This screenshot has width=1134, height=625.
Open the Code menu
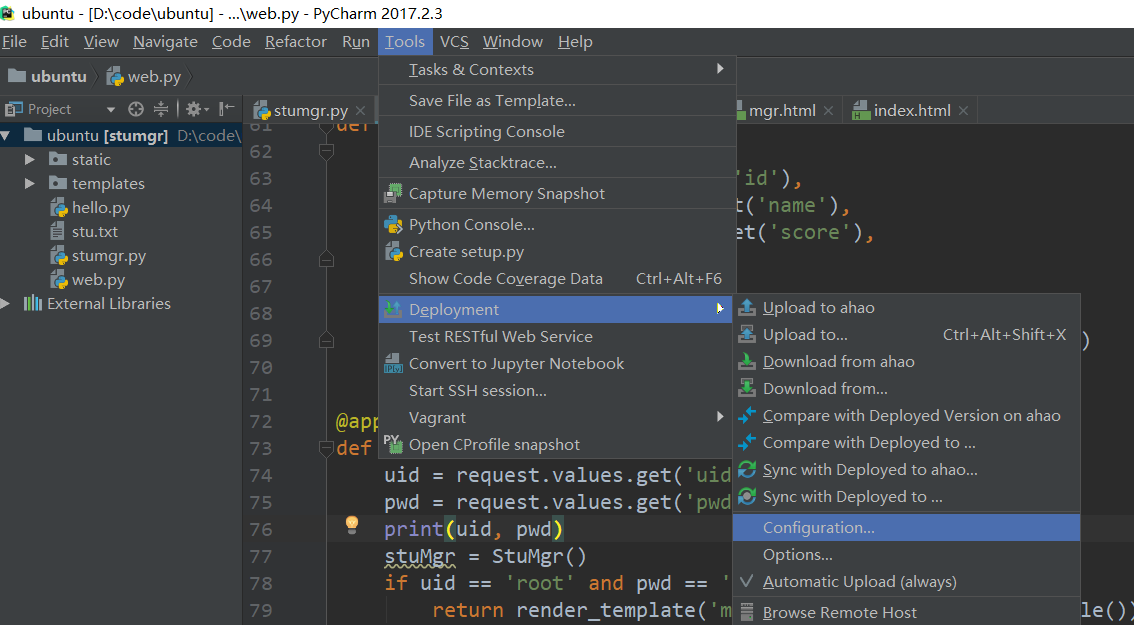pyautogui.click(x=231, y=42)
